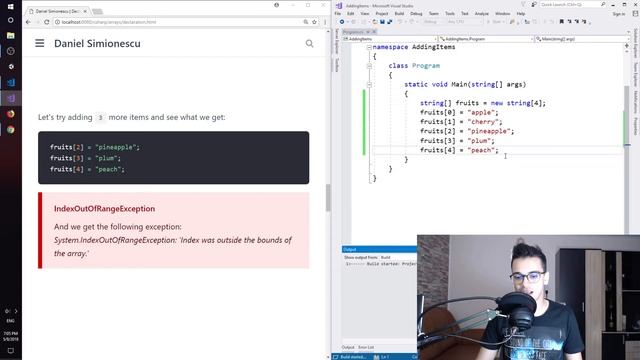Click the IndexOutOfRangeException heading on web page
The height and width of the screenshot is (360, 640).
pos(104,209)
